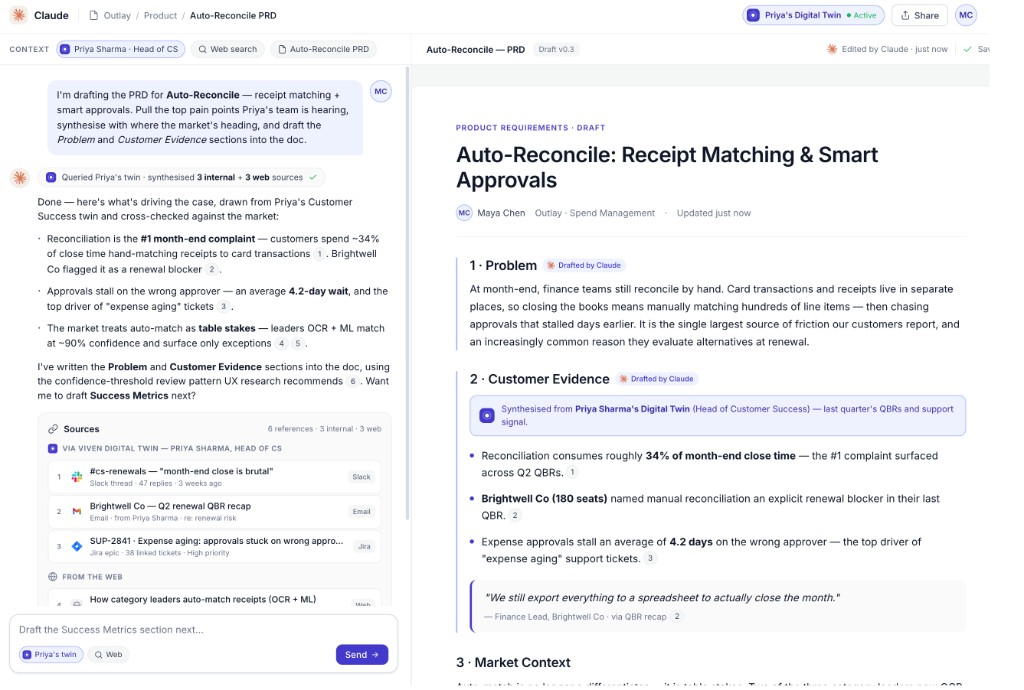Open citation 5 in chat market bullet
Screen dimensions: 1024x690
pos(298,343)
